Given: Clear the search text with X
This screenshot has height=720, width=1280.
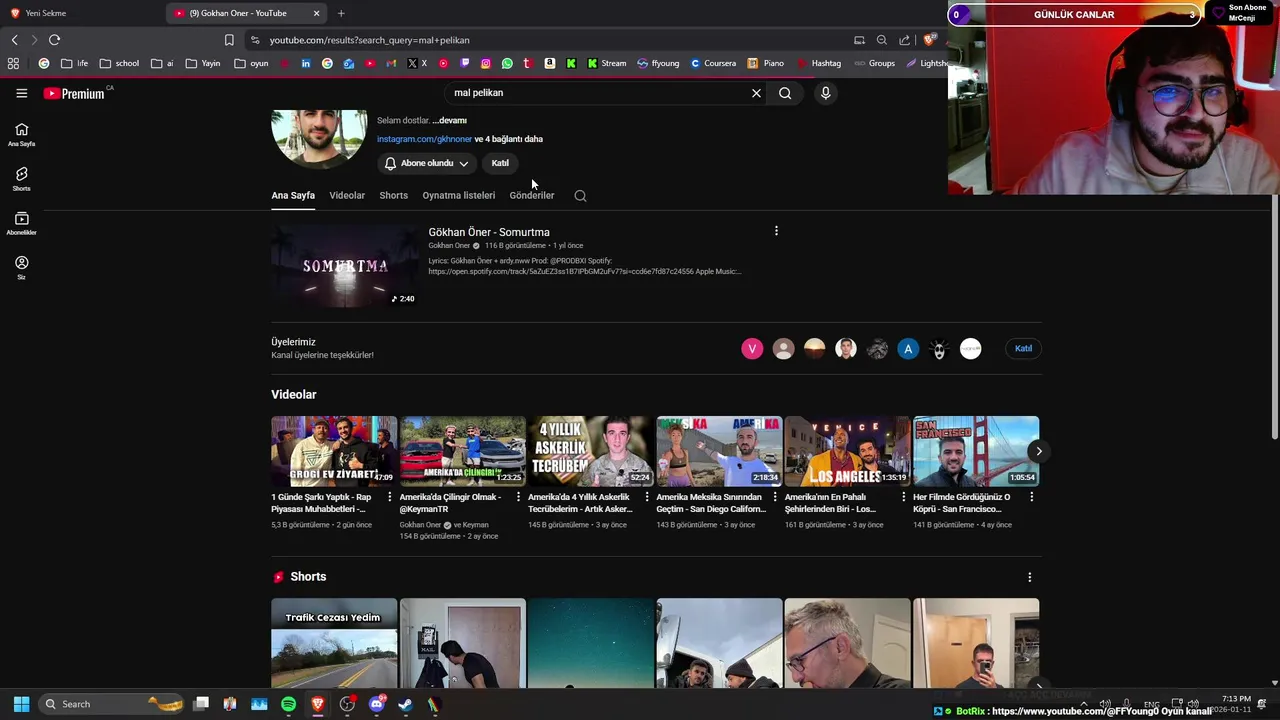Looking at the screenshot, I should (x=756, y=93).
